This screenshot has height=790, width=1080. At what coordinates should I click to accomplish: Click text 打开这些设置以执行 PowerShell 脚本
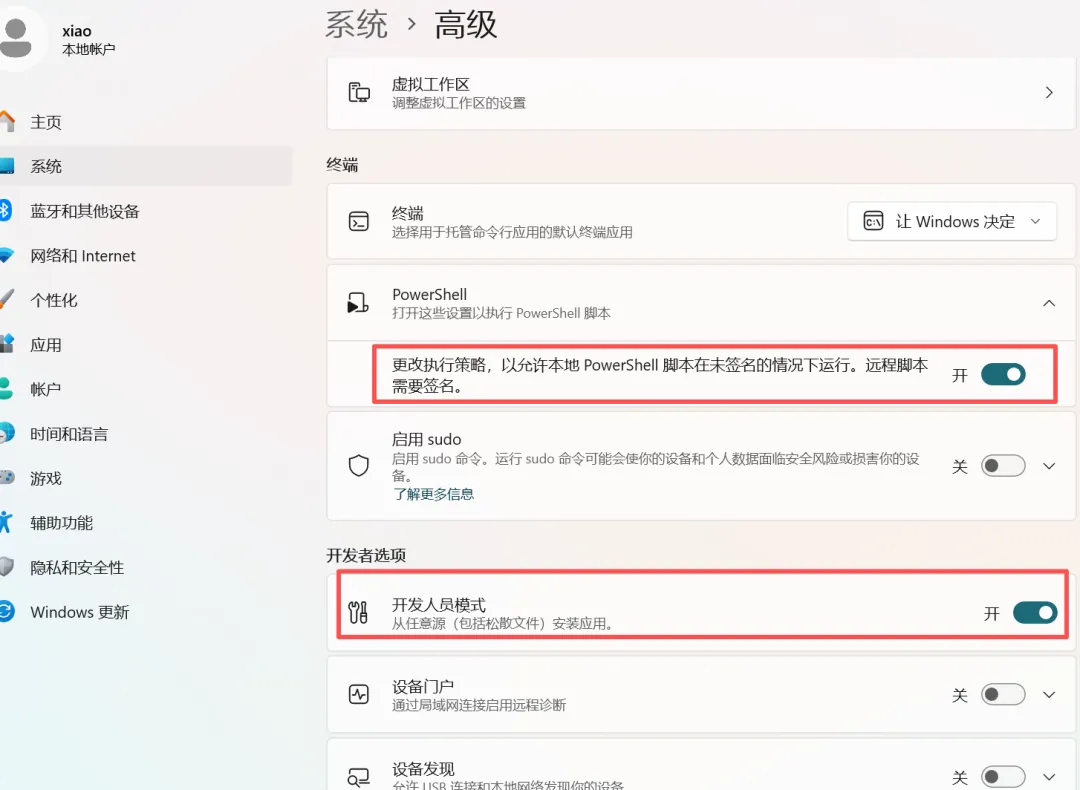501,313
